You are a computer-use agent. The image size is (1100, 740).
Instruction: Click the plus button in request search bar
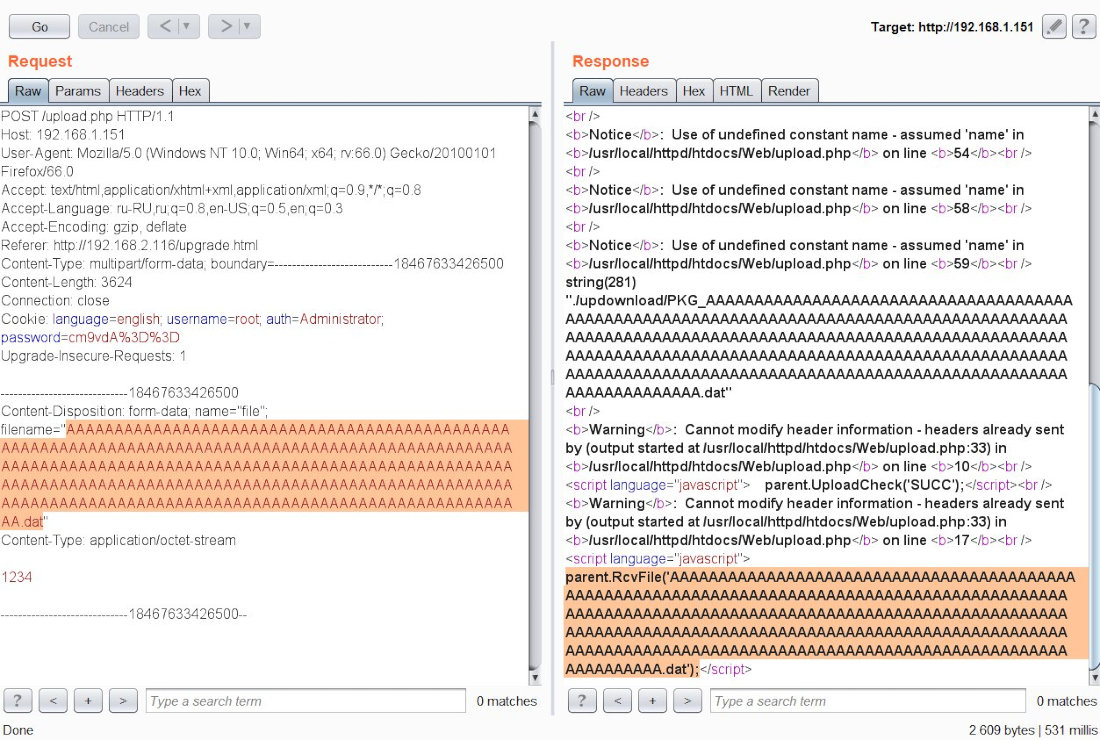click(x=88, y=700)
